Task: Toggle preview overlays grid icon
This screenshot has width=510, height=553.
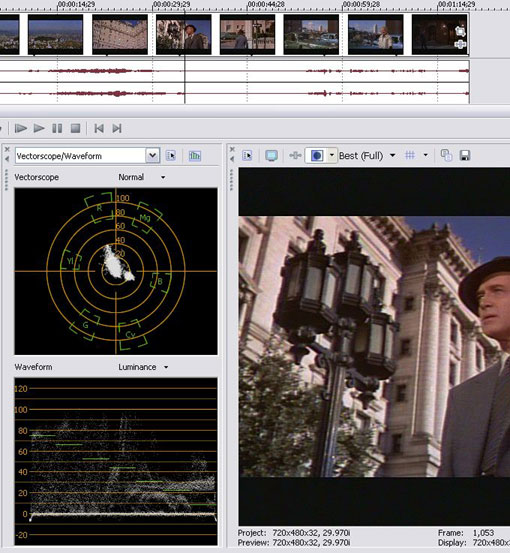Action: [x=409, y=155]
